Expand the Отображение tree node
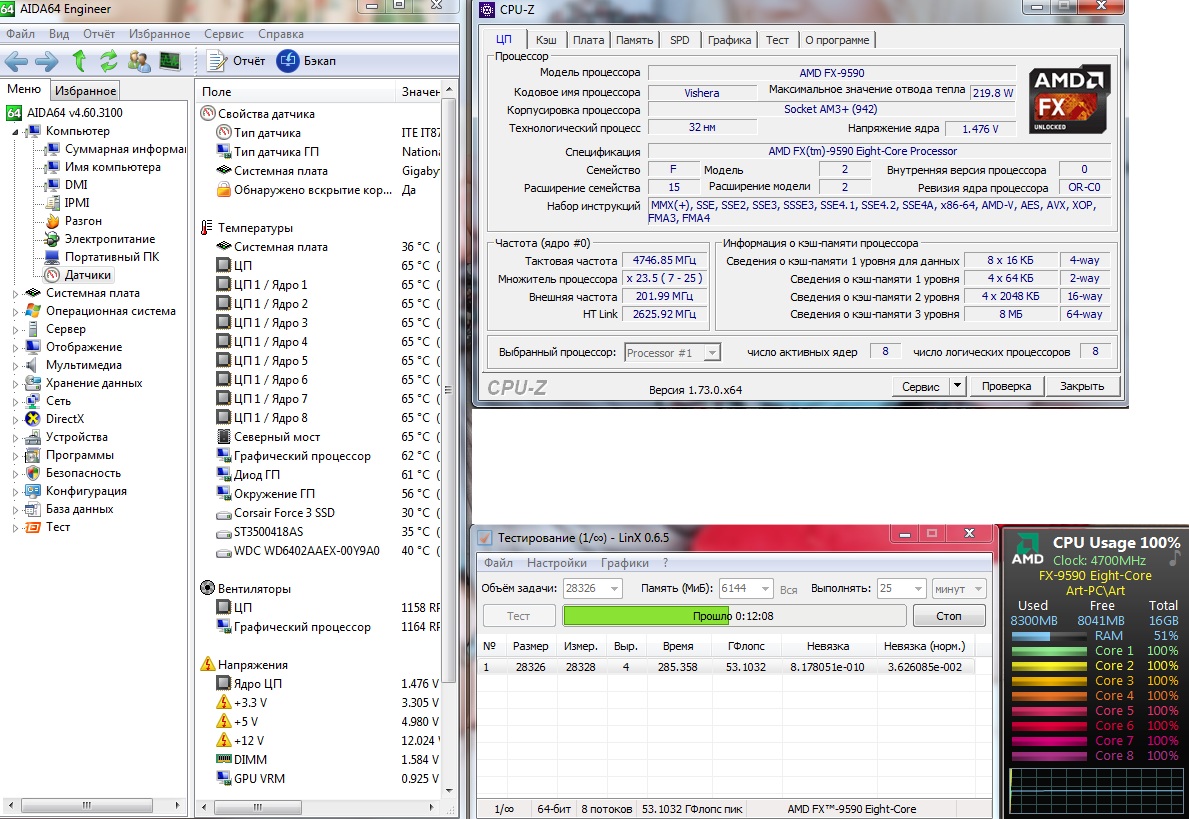Screen dimensions: 1189x819 coord(15,347)
